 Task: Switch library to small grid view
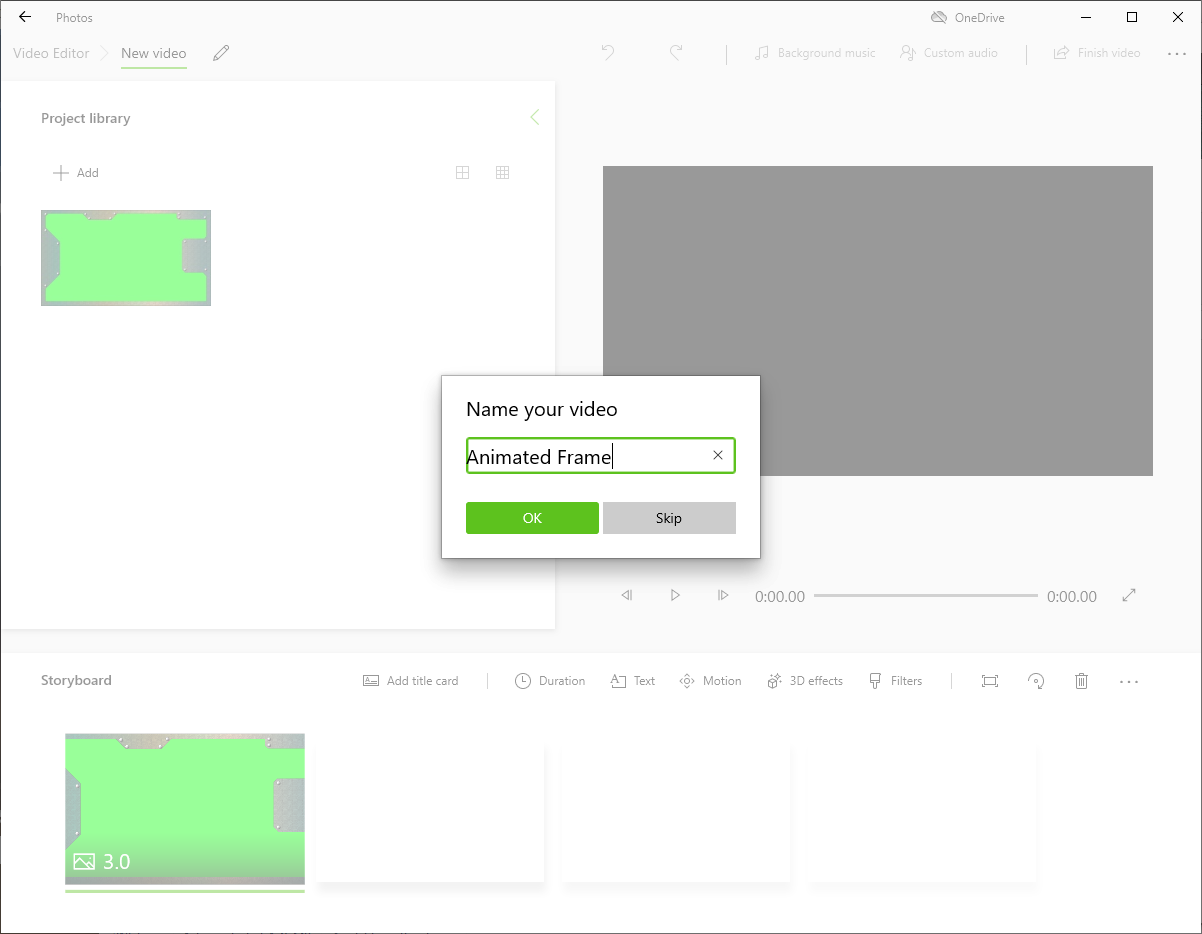coord(503,172)
